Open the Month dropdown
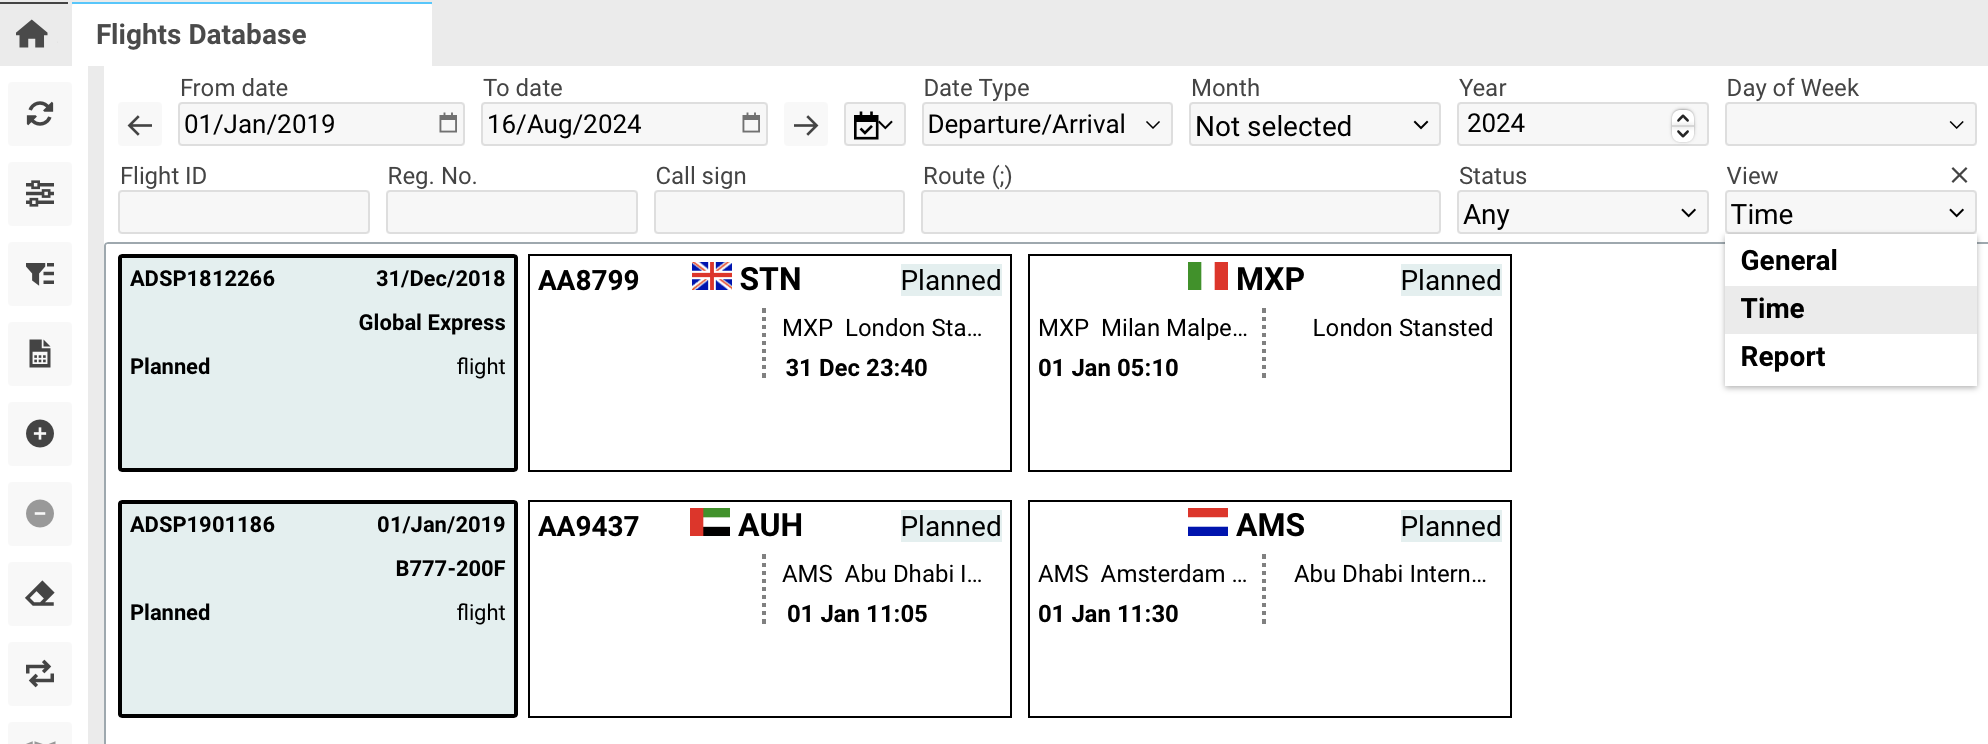 click(x=1314, y=126)
